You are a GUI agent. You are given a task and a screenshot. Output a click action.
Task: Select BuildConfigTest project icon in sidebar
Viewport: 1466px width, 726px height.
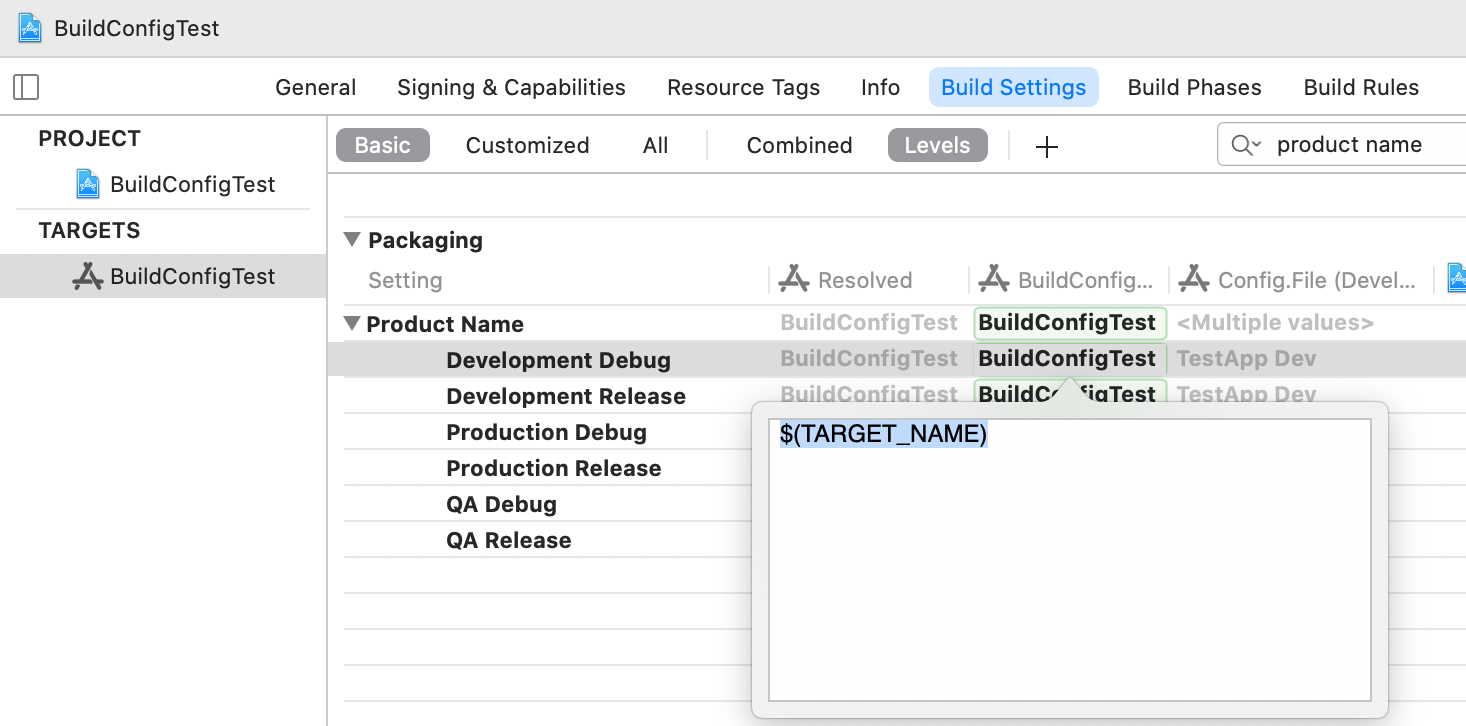click(88, 184)
